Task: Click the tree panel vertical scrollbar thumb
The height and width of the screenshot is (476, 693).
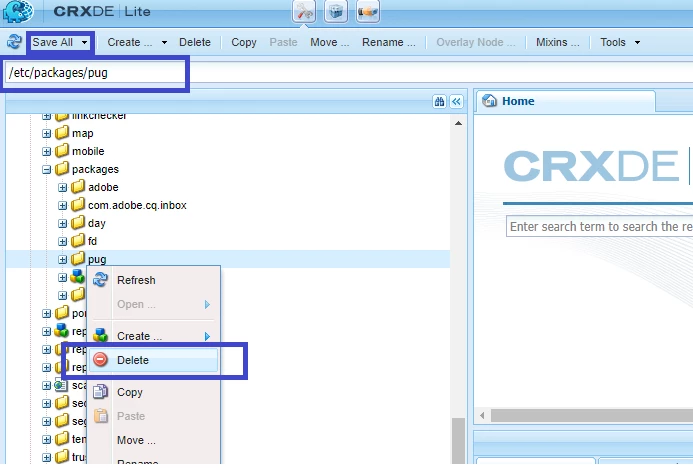Action: coord(458,441)
